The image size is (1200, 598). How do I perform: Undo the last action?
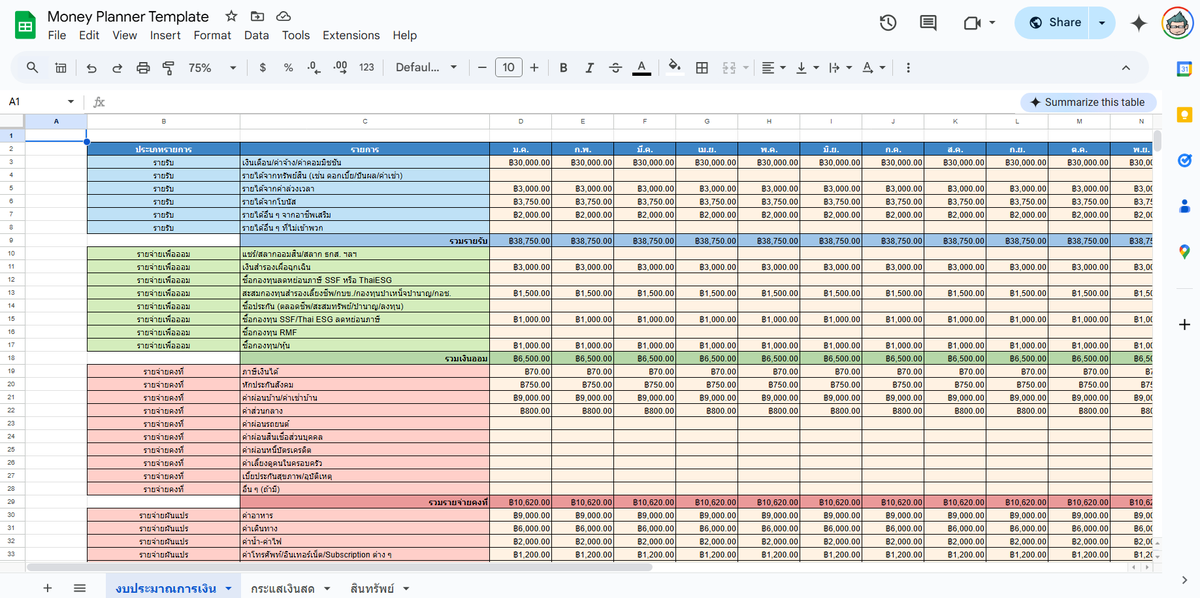[x=92, y=68]
